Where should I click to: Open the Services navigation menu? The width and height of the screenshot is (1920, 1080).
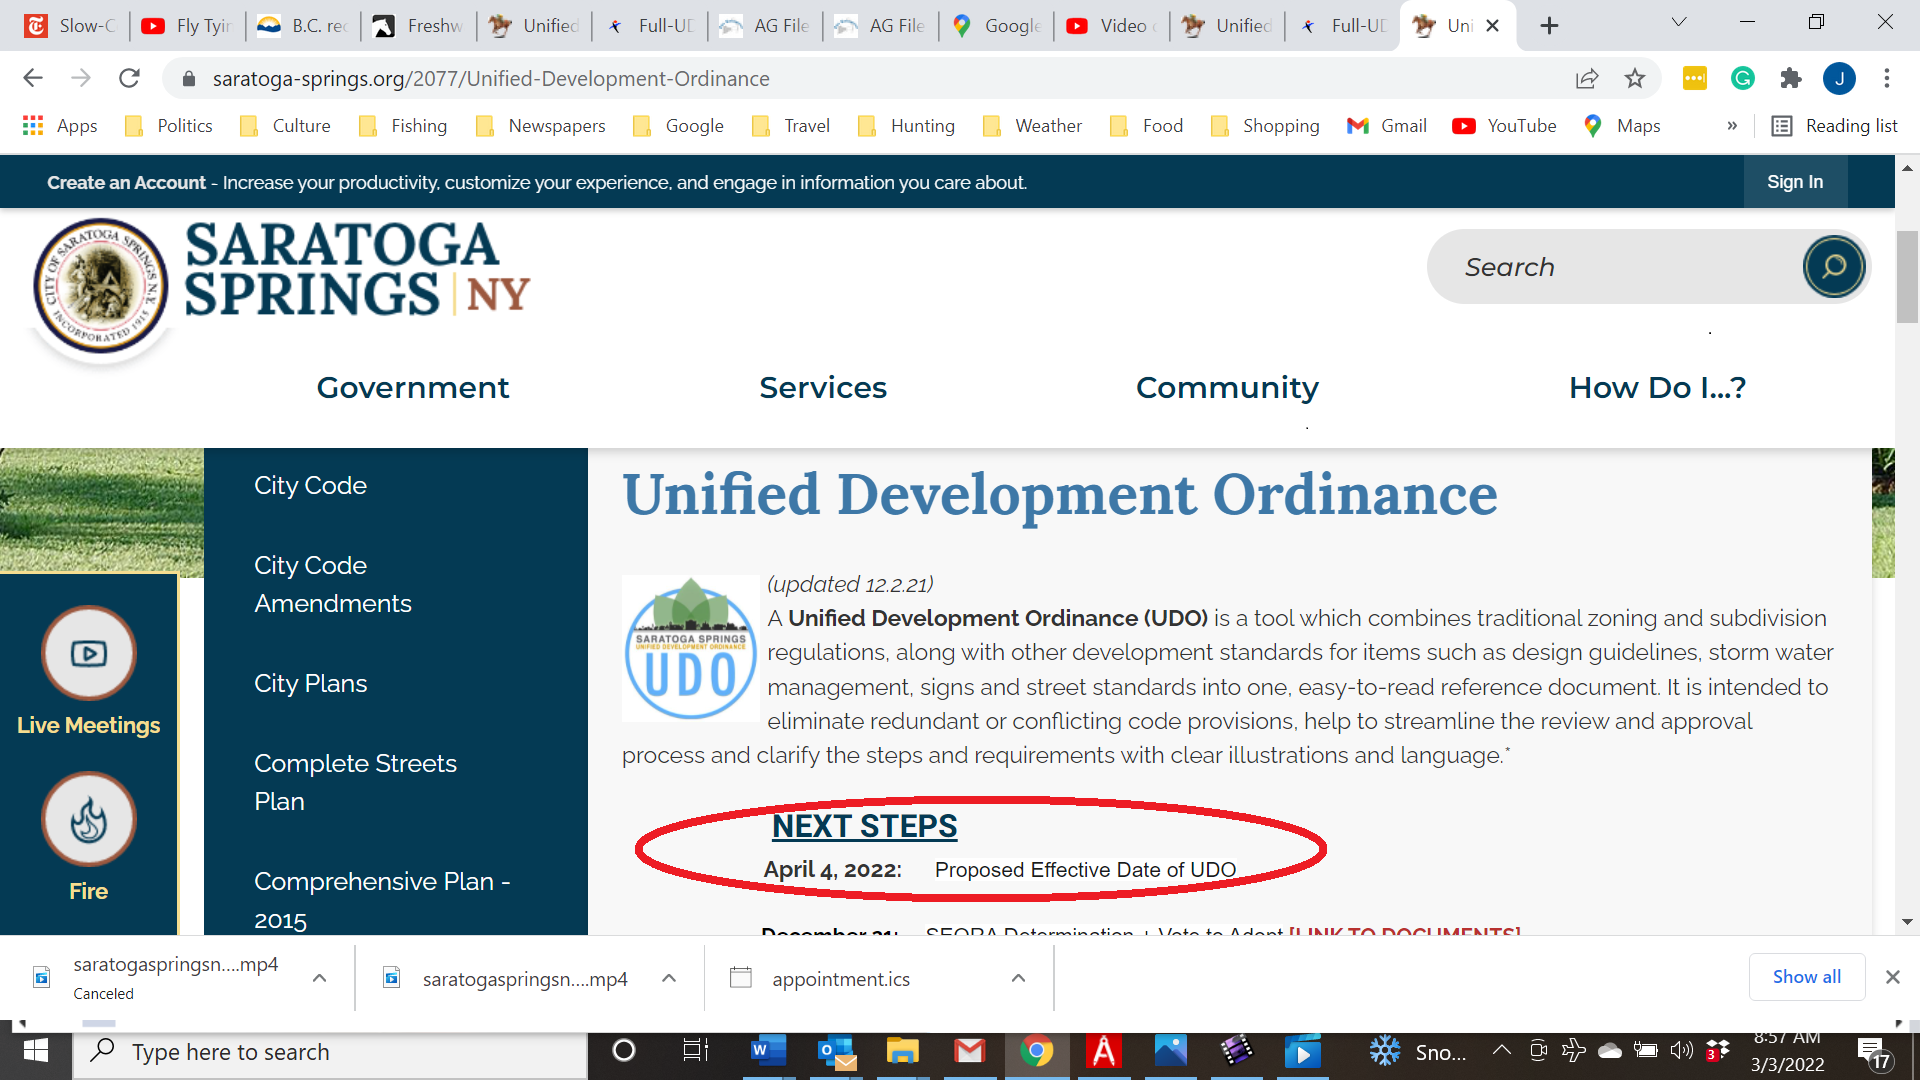coord(822,388)
